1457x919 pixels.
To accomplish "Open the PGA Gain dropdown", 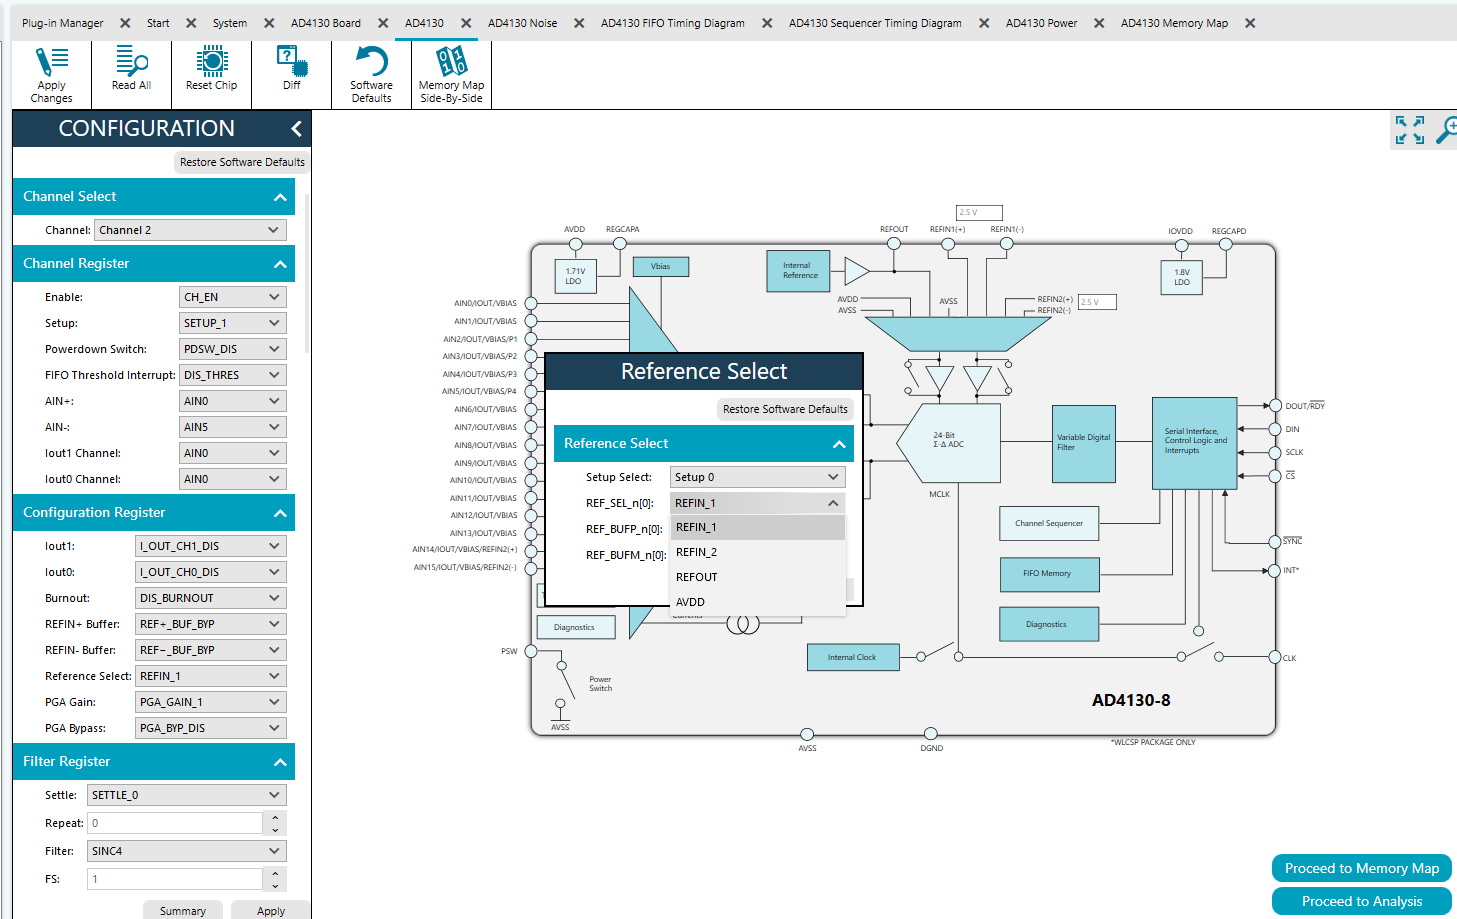I will pos(211,702).
